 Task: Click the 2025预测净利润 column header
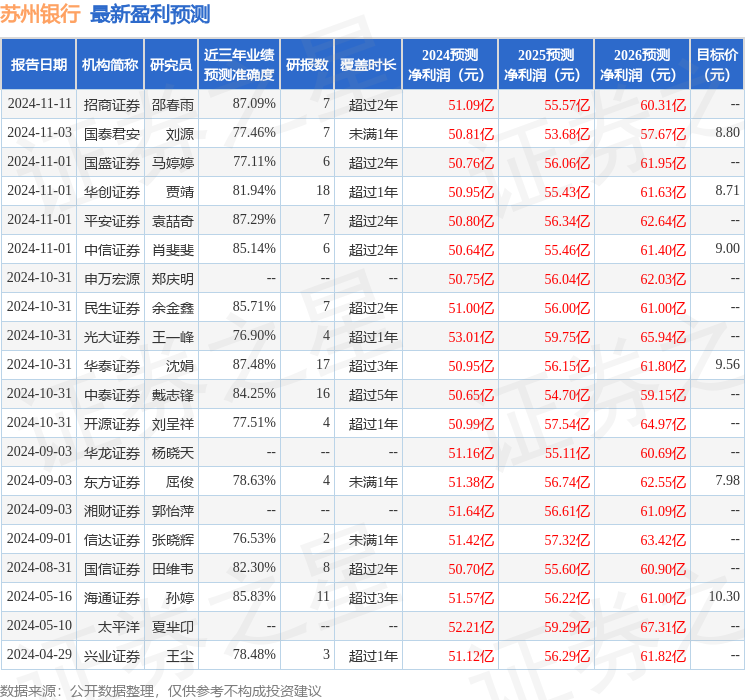pyautogui.click(x=546, y=65)
